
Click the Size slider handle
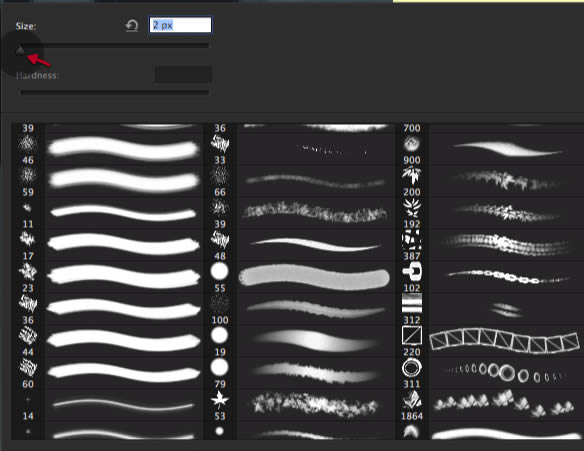[x=20, y=50]
